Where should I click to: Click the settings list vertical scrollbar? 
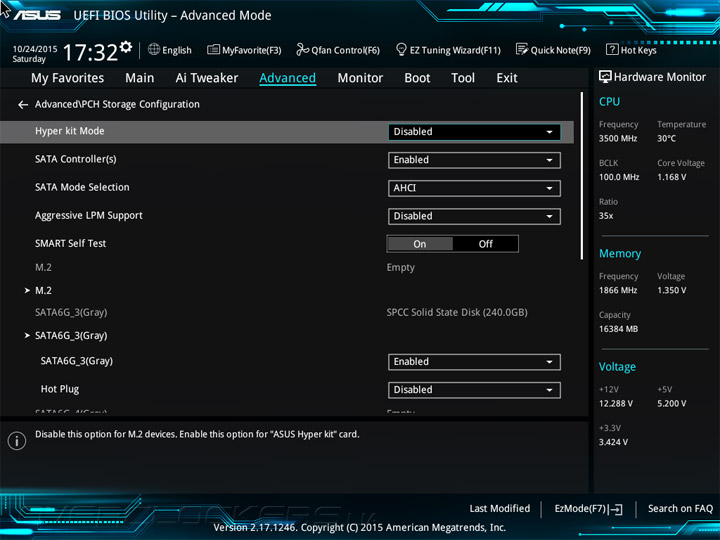click(x=582, y=175)
